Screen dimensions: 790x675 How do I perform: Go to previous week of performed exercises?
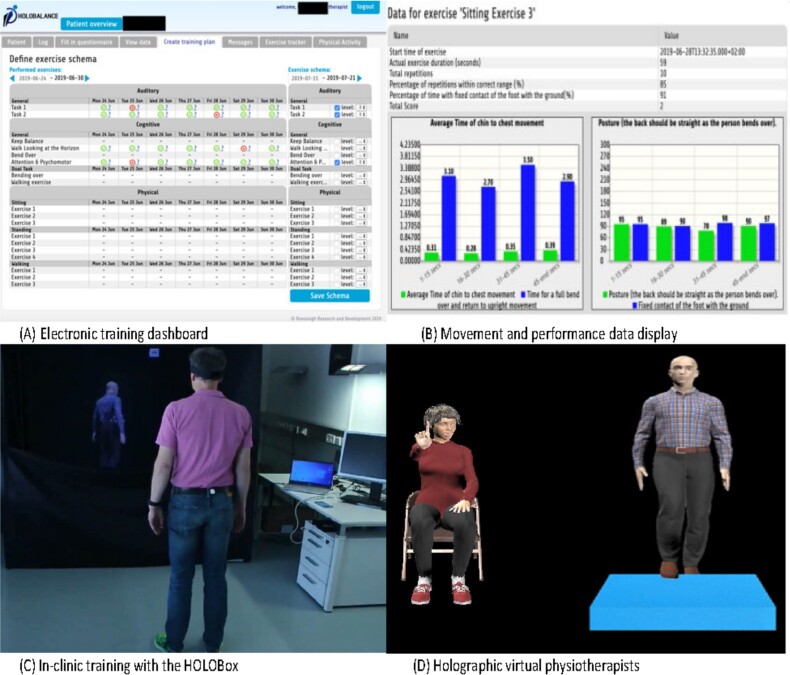(12, 78)
